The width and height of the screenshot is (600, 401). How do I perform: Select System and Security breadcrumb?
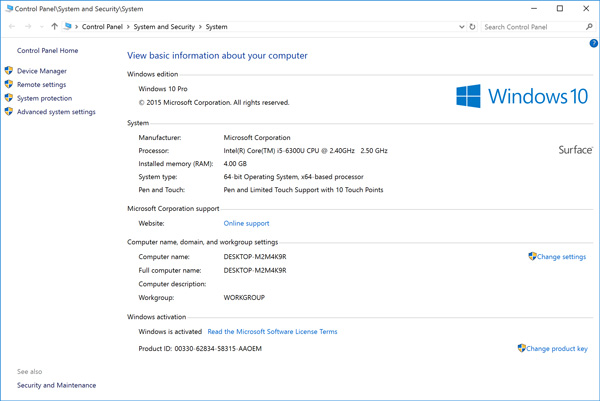click(164, 27)
